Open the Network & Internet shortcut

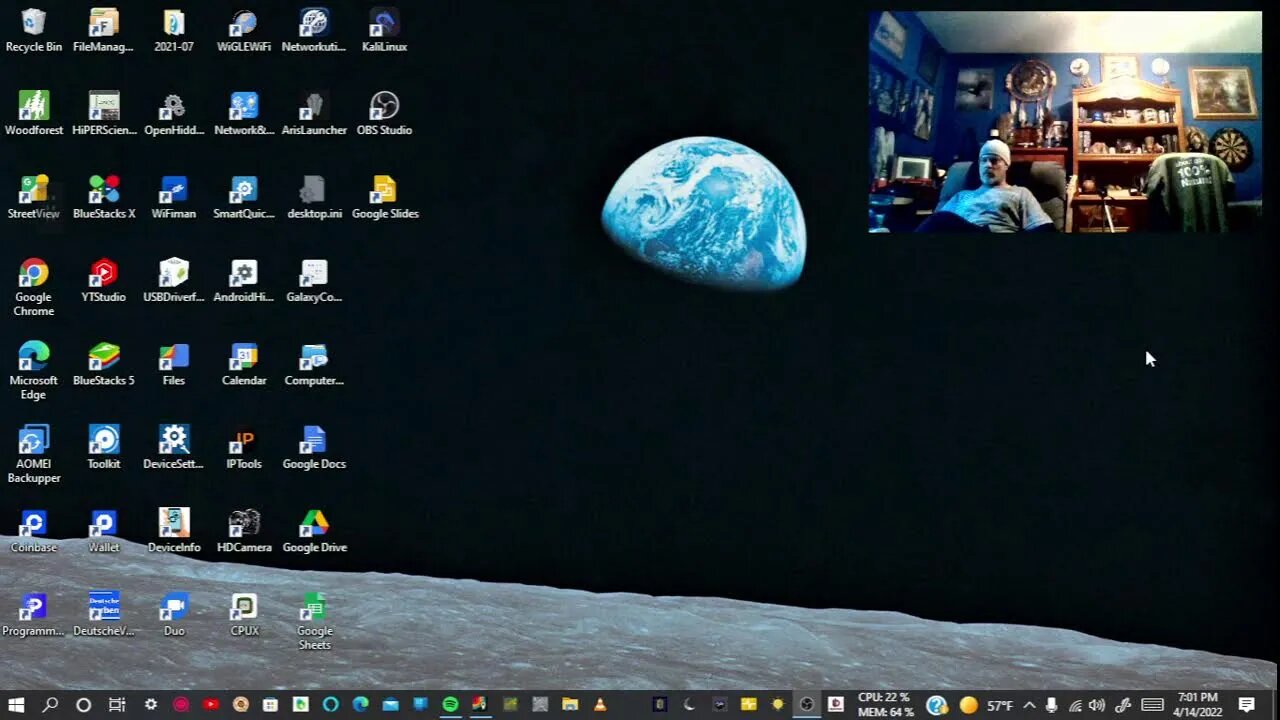(x=244, y=113)
